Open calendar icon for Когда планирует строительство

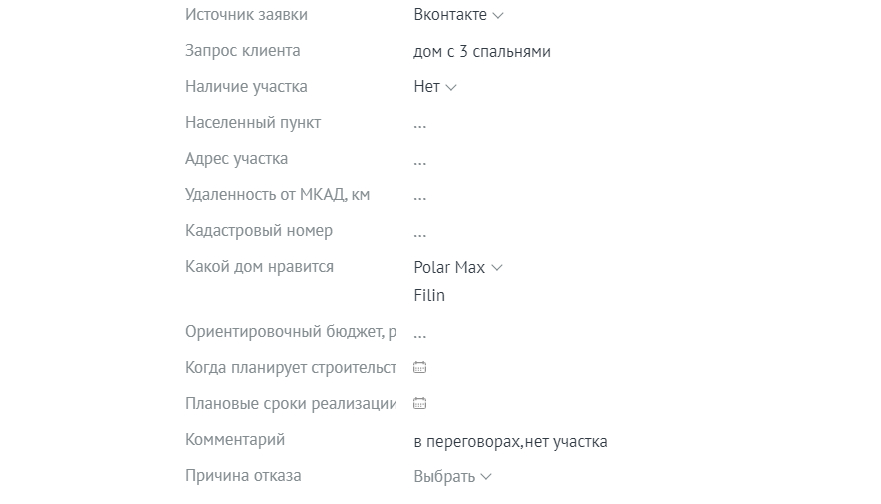pos(420,367)
